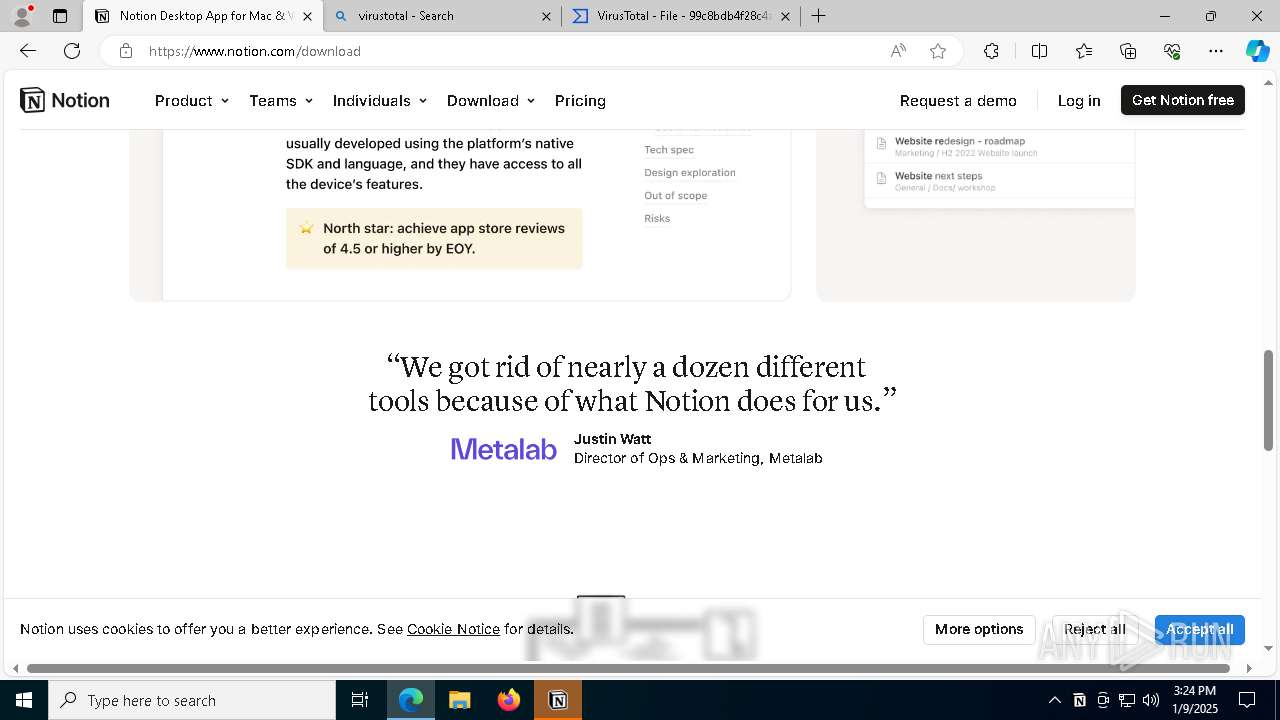
Task: Open the notification center icon
Action: pos(1247,700)
